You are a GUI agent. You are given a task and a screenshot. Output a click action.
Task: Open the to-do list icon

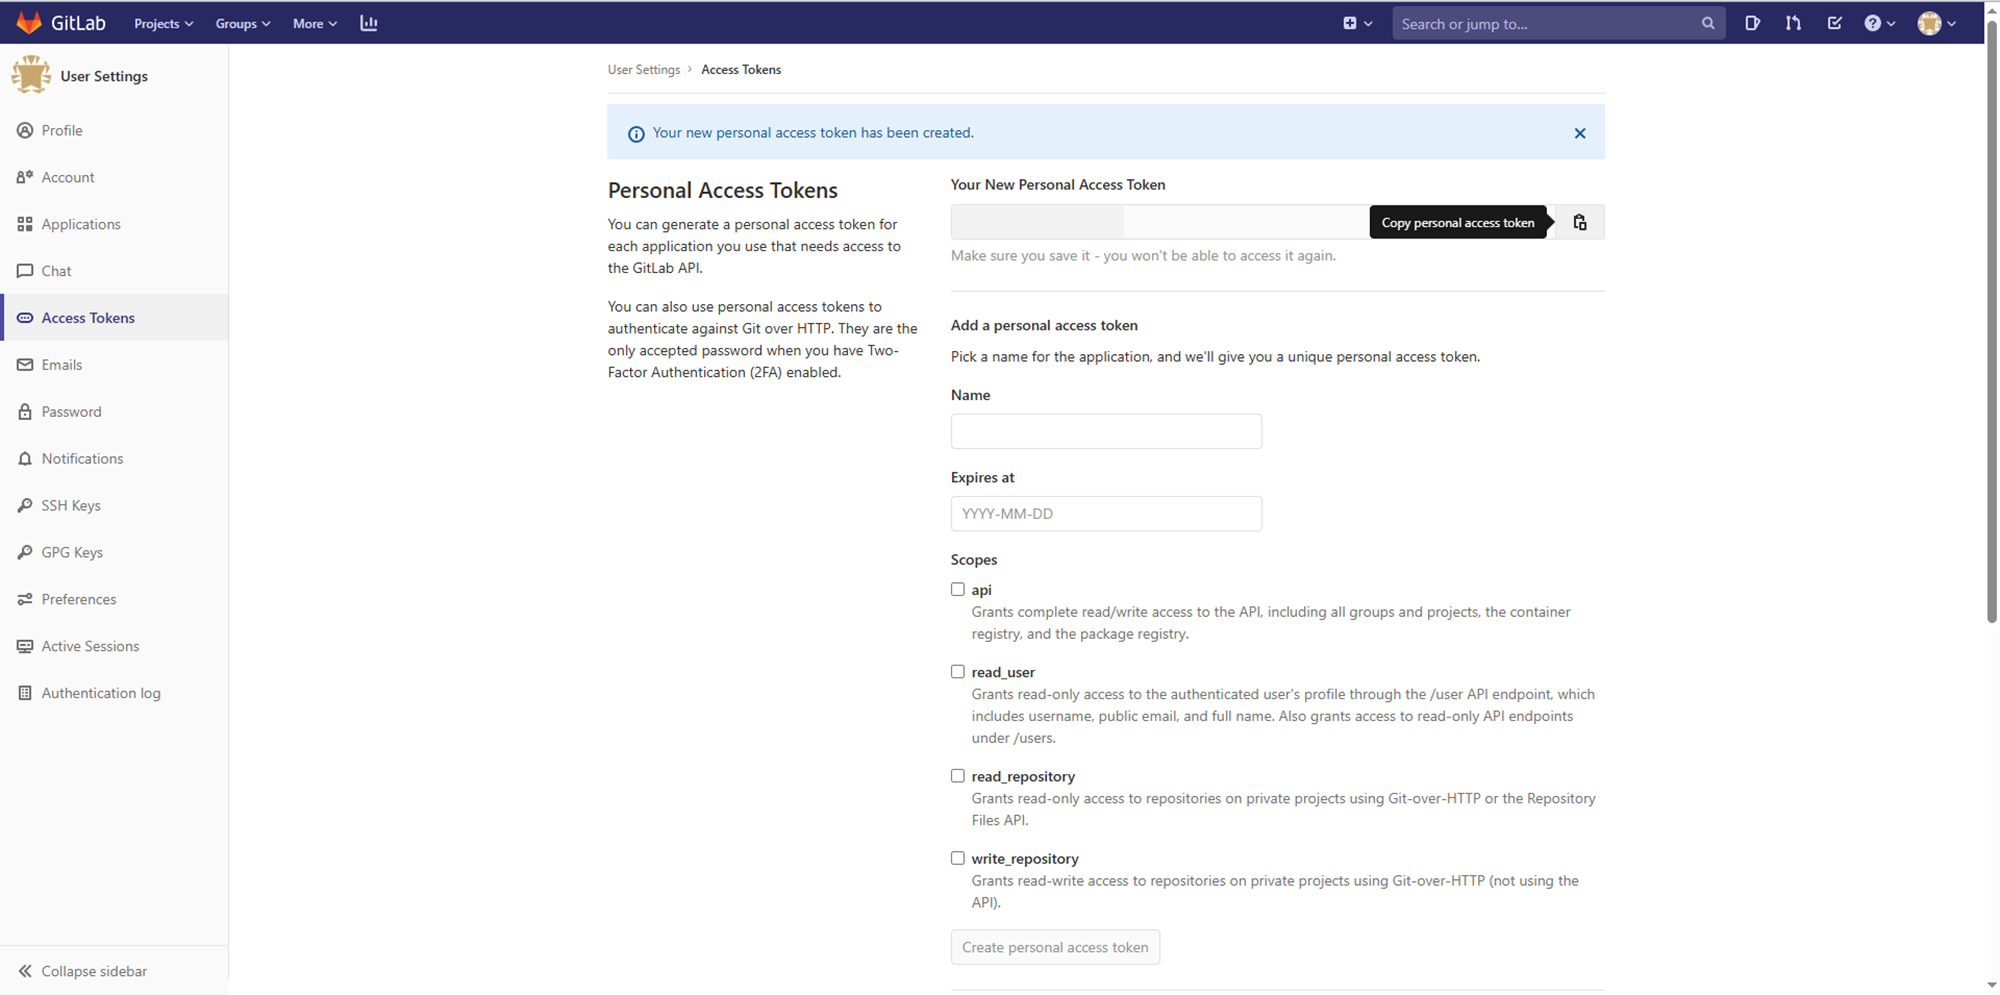pyautogui.click(x=1834, y=23)
